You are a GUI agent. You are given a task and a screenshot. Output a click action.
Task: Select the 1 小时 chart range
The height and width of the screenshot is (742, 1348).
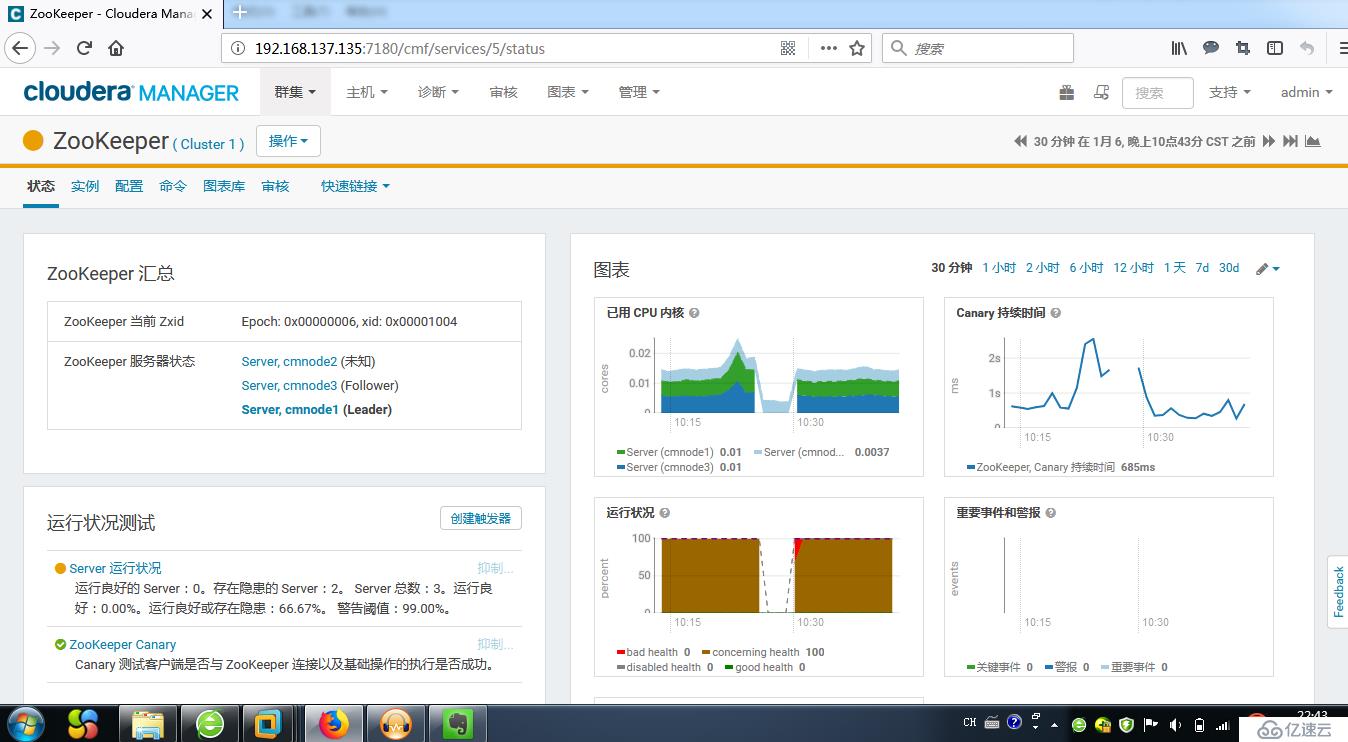click(x=999, y=268)
